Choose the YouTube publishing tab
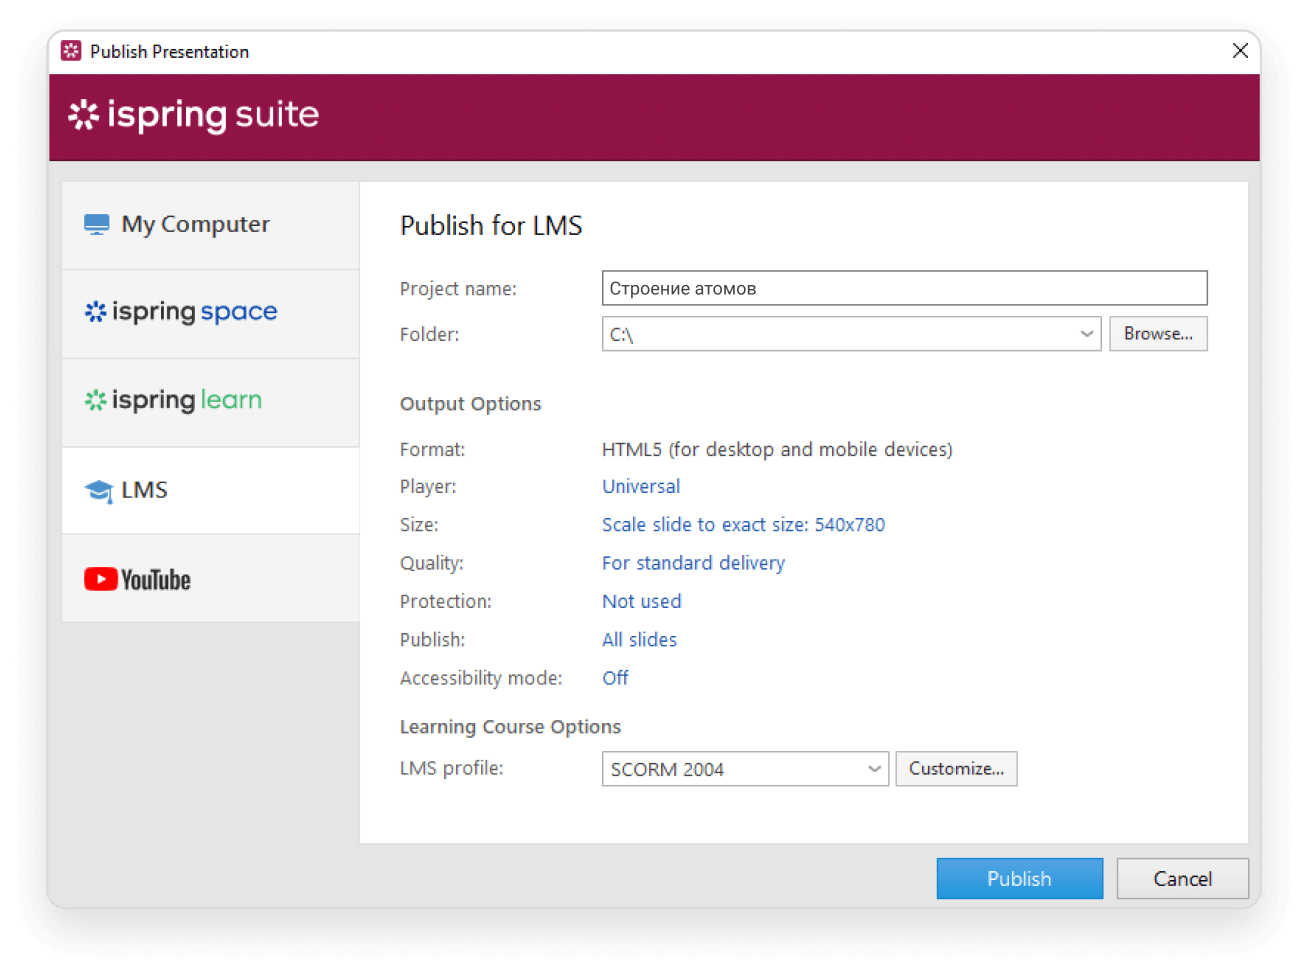Viewport: 1308px width, 973px height. tap(210, 578)
